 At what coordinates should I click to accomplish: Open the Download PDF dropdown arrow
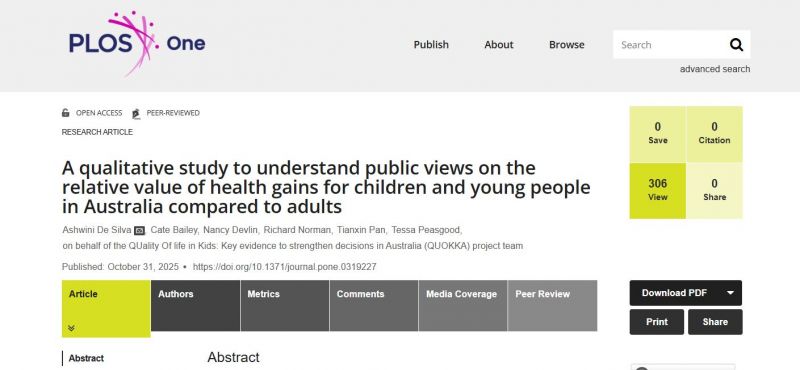point(731,293)
